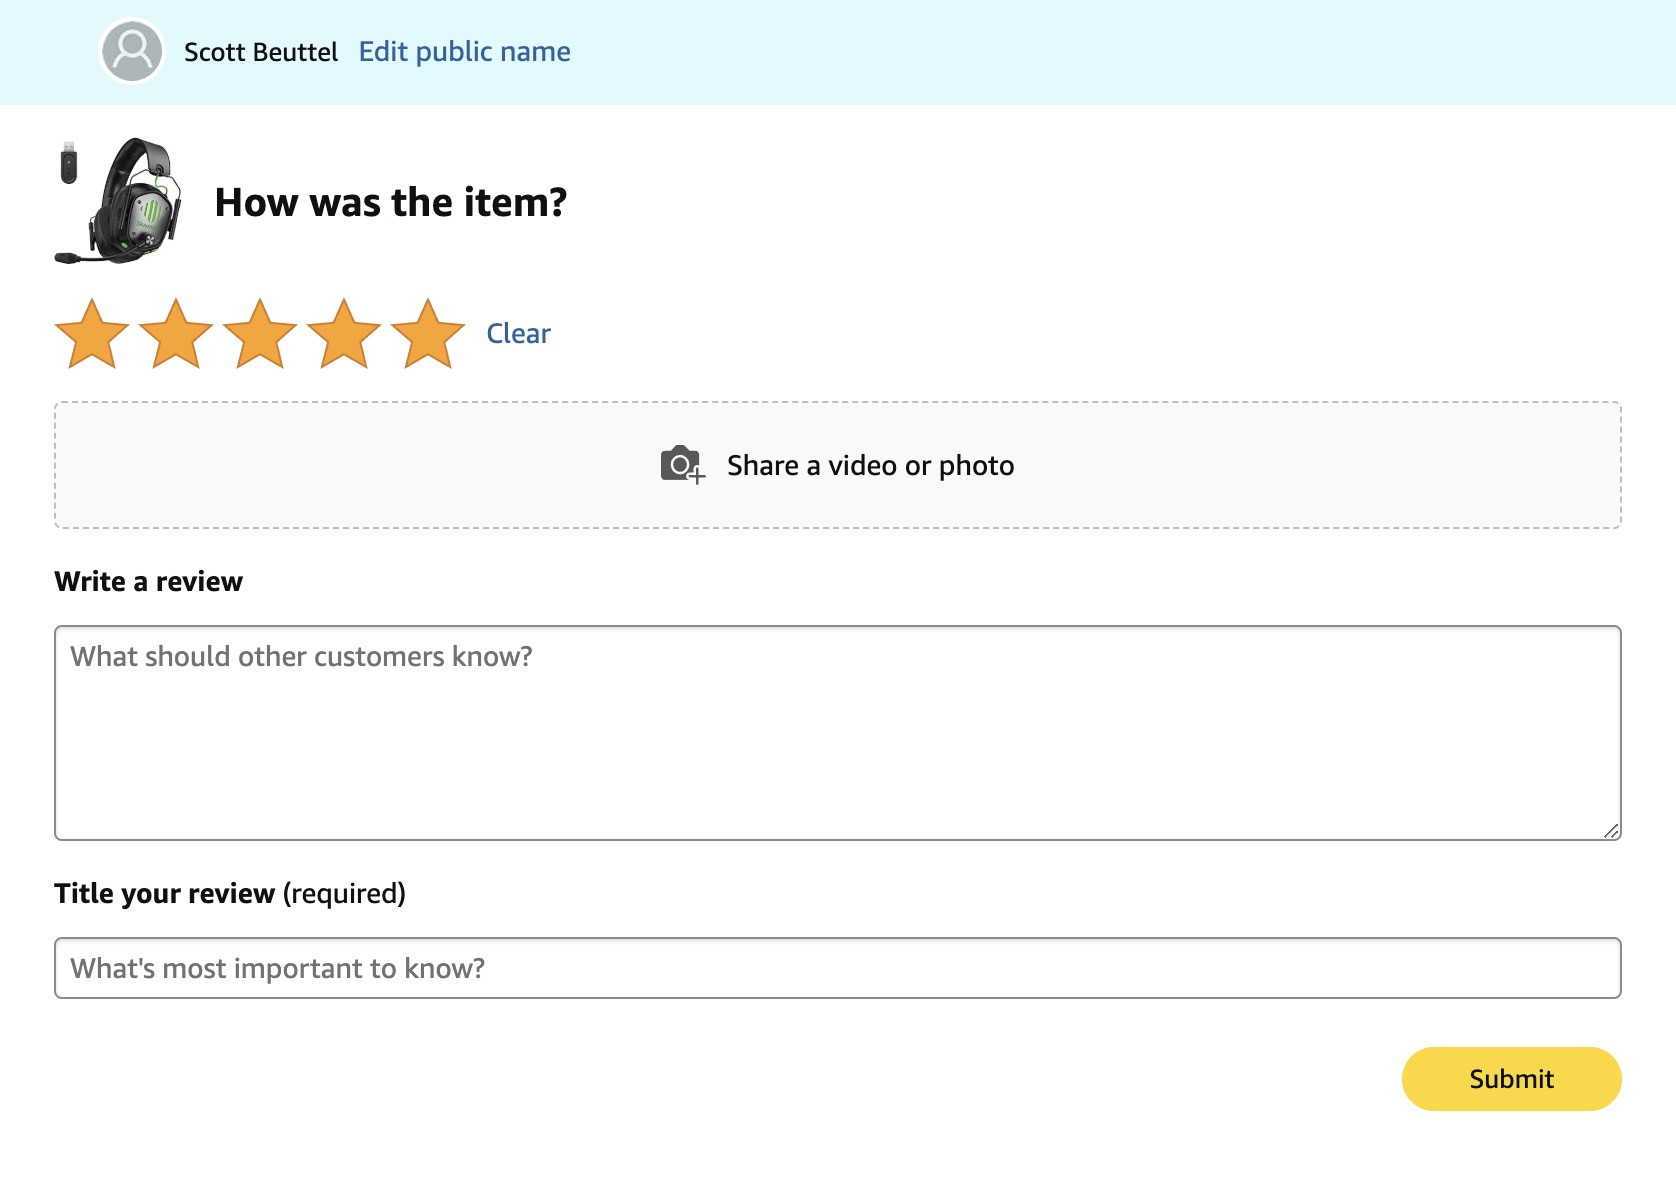This screenshot has width=1676, height=1188.
Task: Clear the star rating
Action: 518,333
